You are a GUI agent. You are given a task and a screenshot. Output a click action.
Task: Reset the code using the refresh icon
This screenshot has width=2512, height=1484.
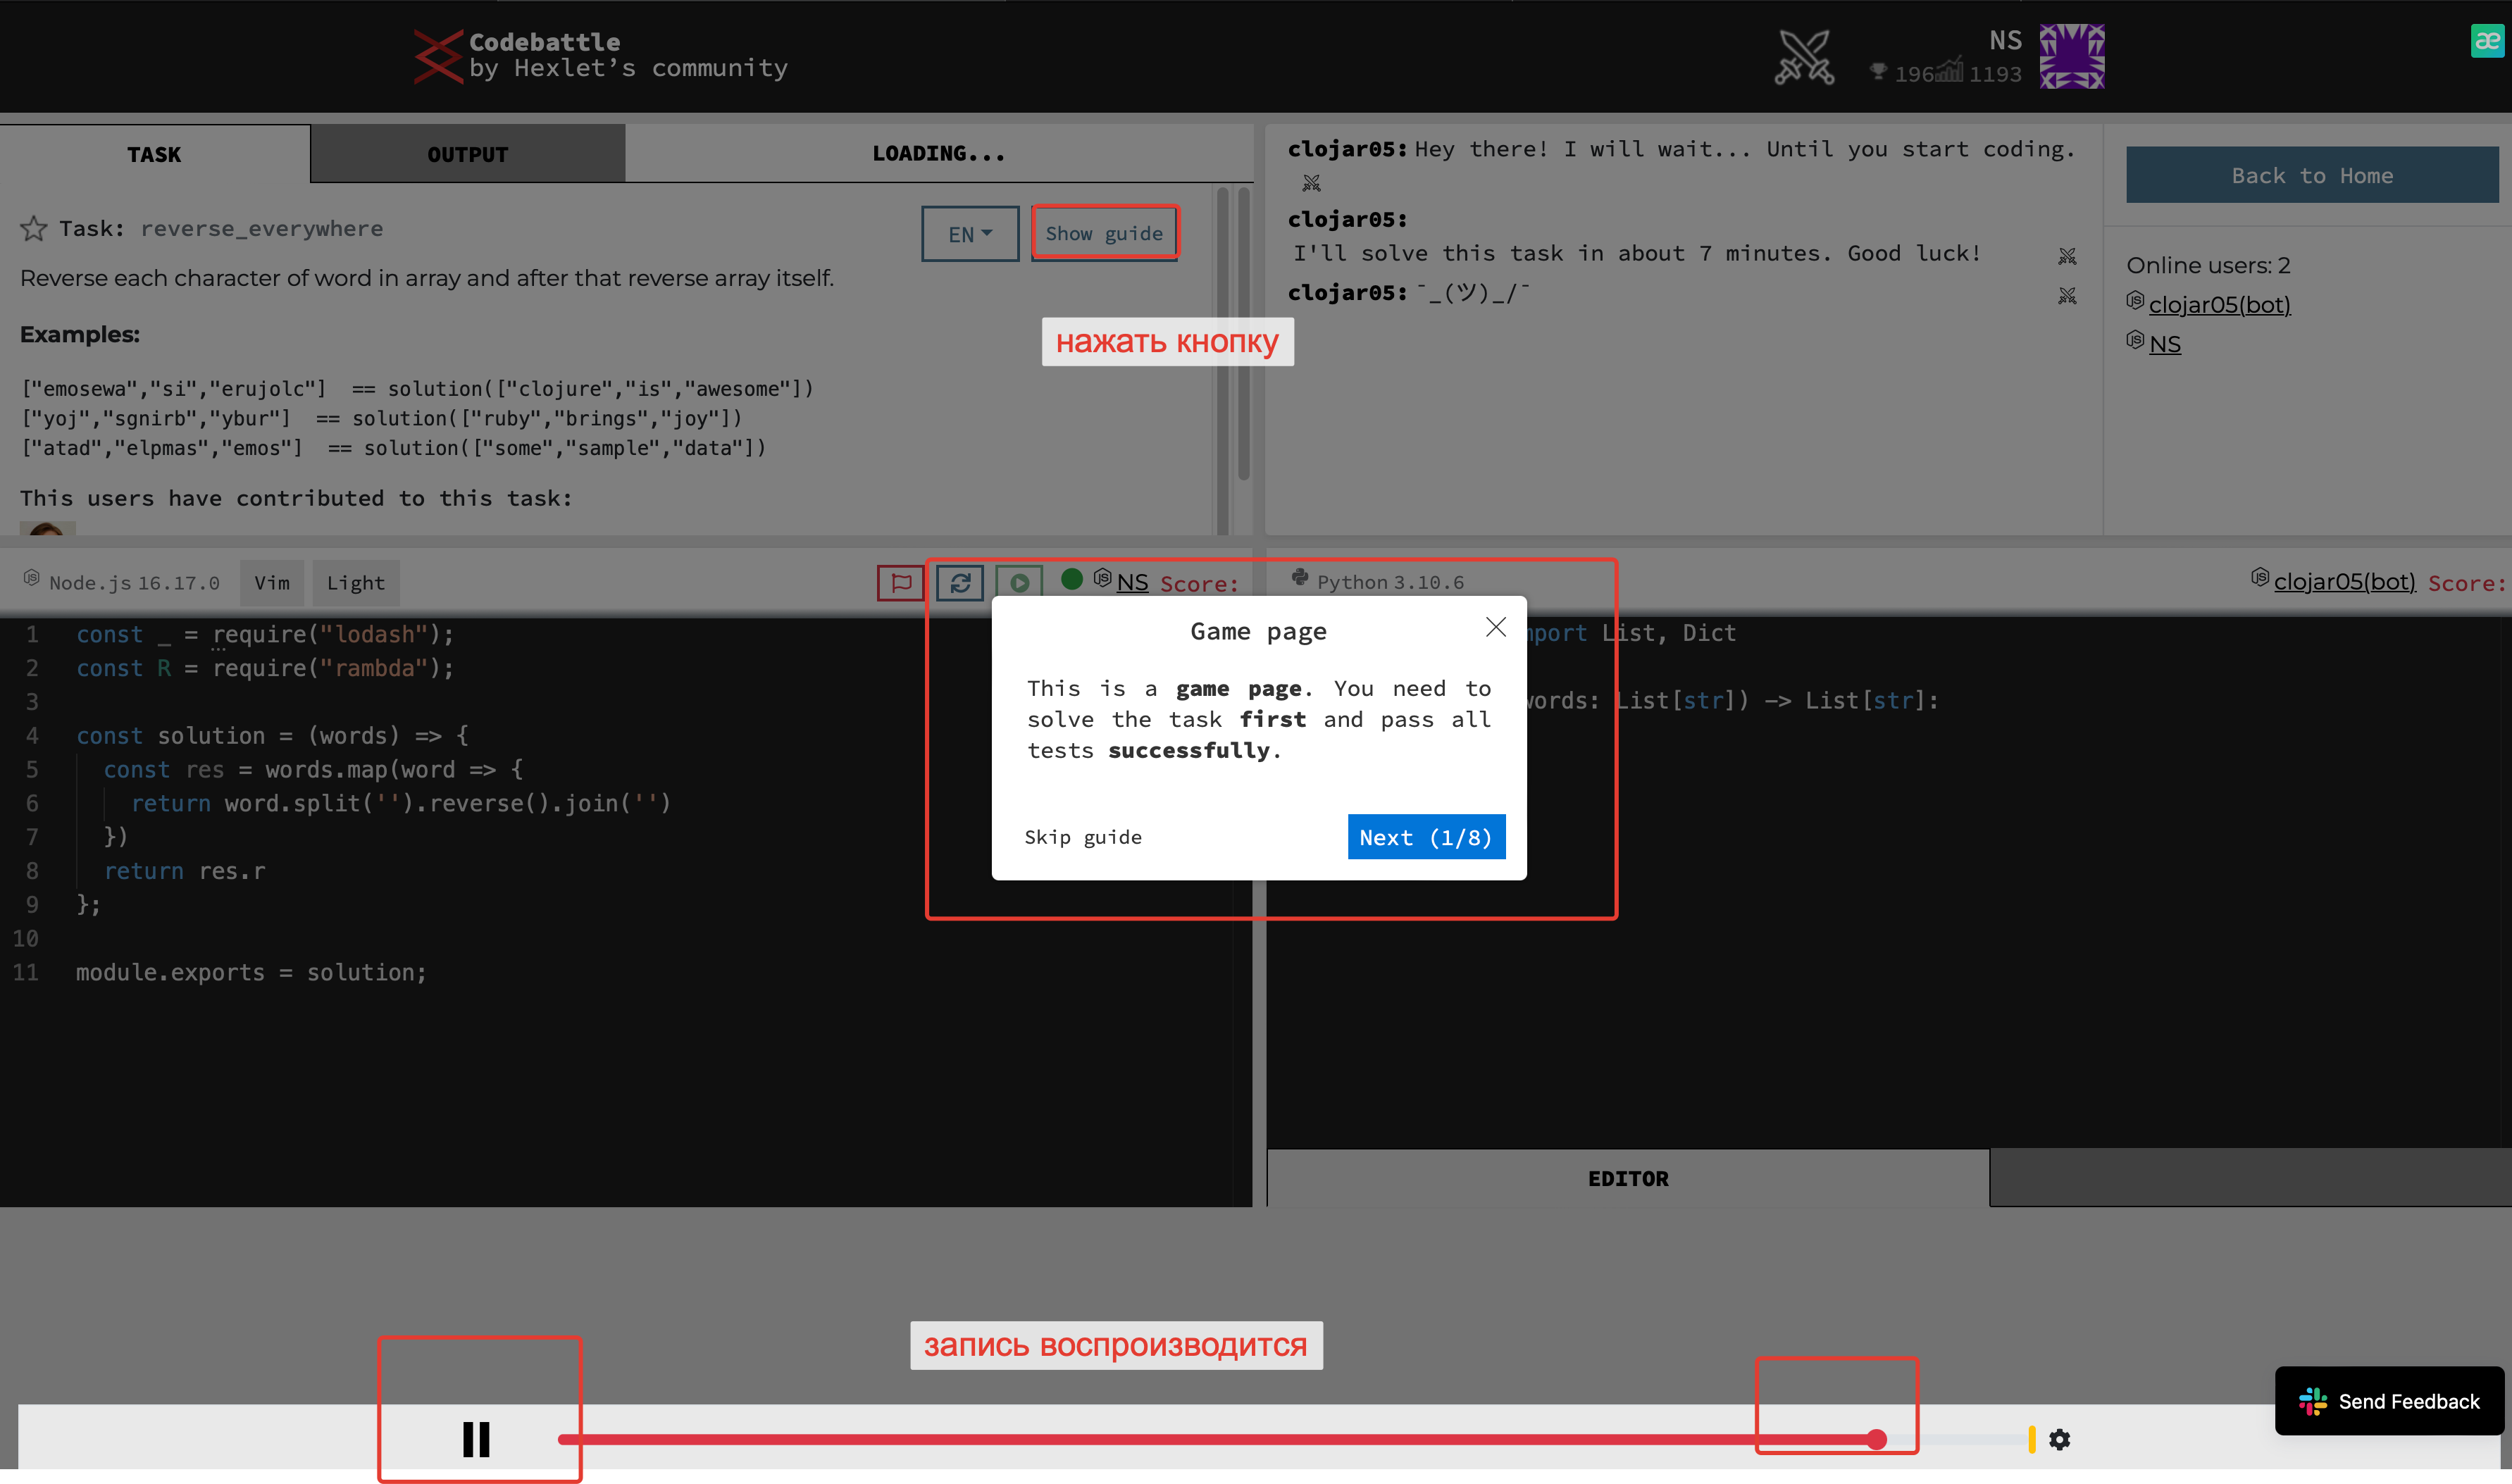pos(960,582)
